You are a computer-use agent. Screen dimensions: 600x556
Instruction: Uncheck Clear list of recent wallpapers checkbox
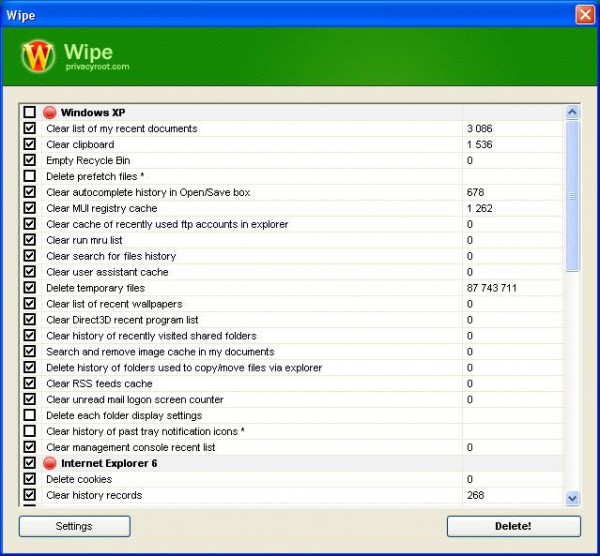tap(29, 304)
